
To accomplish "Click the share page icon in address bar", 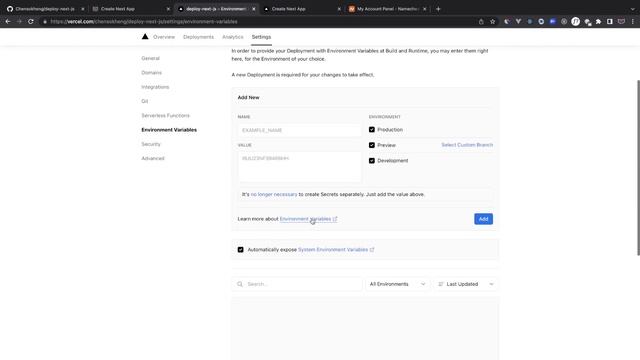I will pyautogui.click(x=481, y=22).
